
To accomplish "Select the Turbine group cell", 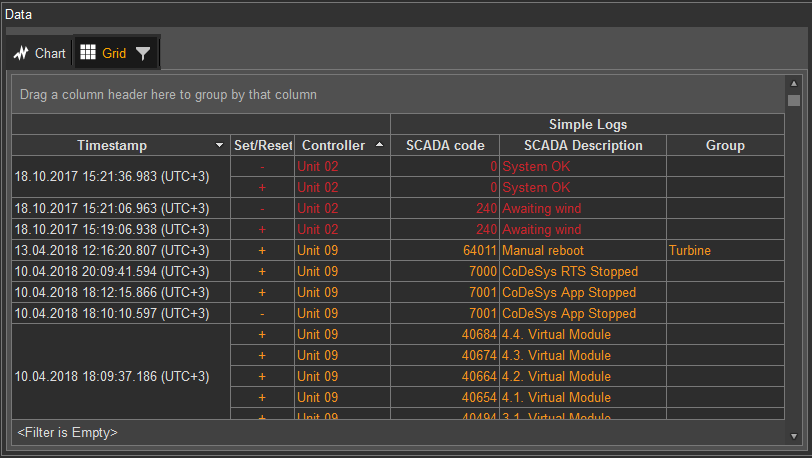I will [x=724, y=250].
